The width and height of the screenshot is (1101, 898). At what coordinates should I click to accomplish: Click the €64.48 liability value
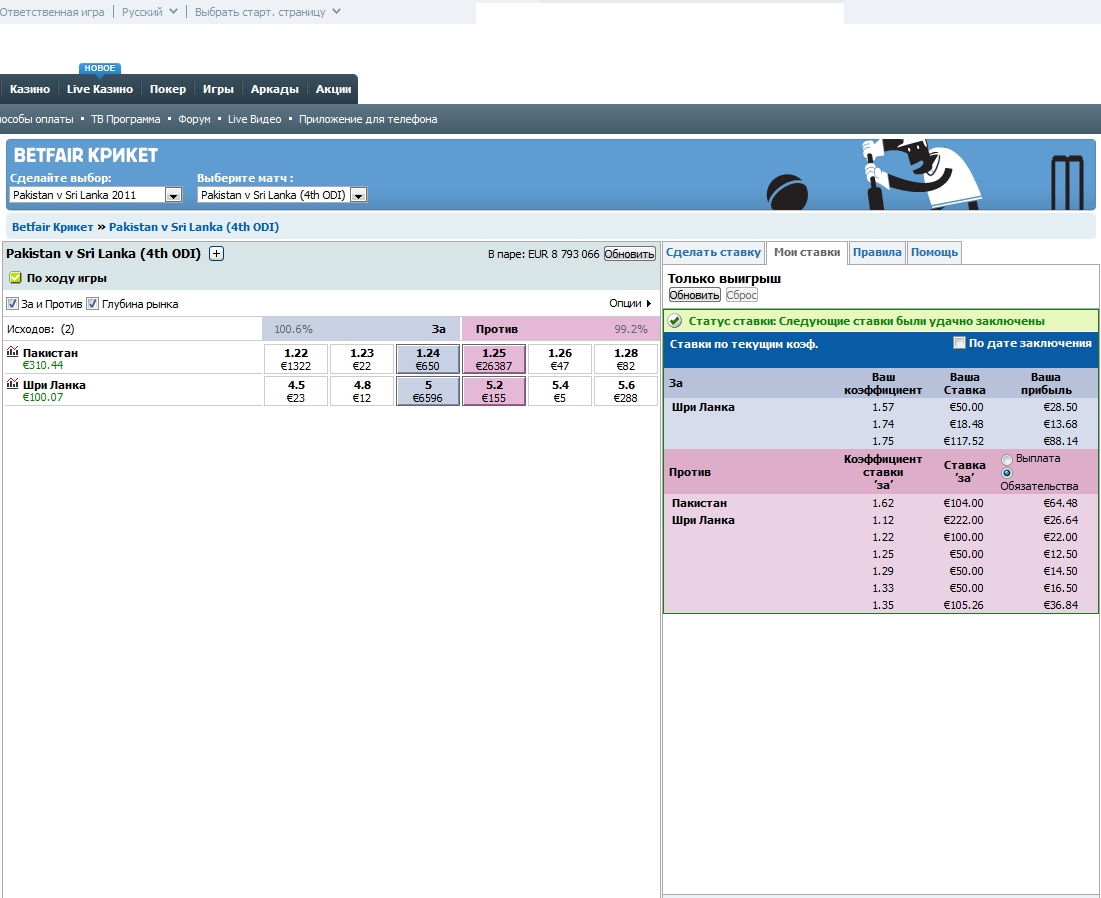1060,503
